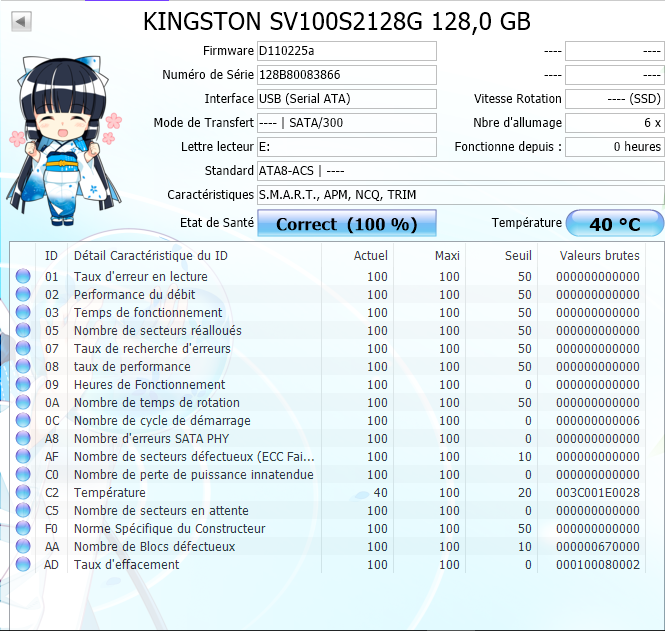
Task: Click status orb for Nombre de Blocs défectueux
Action: click(23, 546)
